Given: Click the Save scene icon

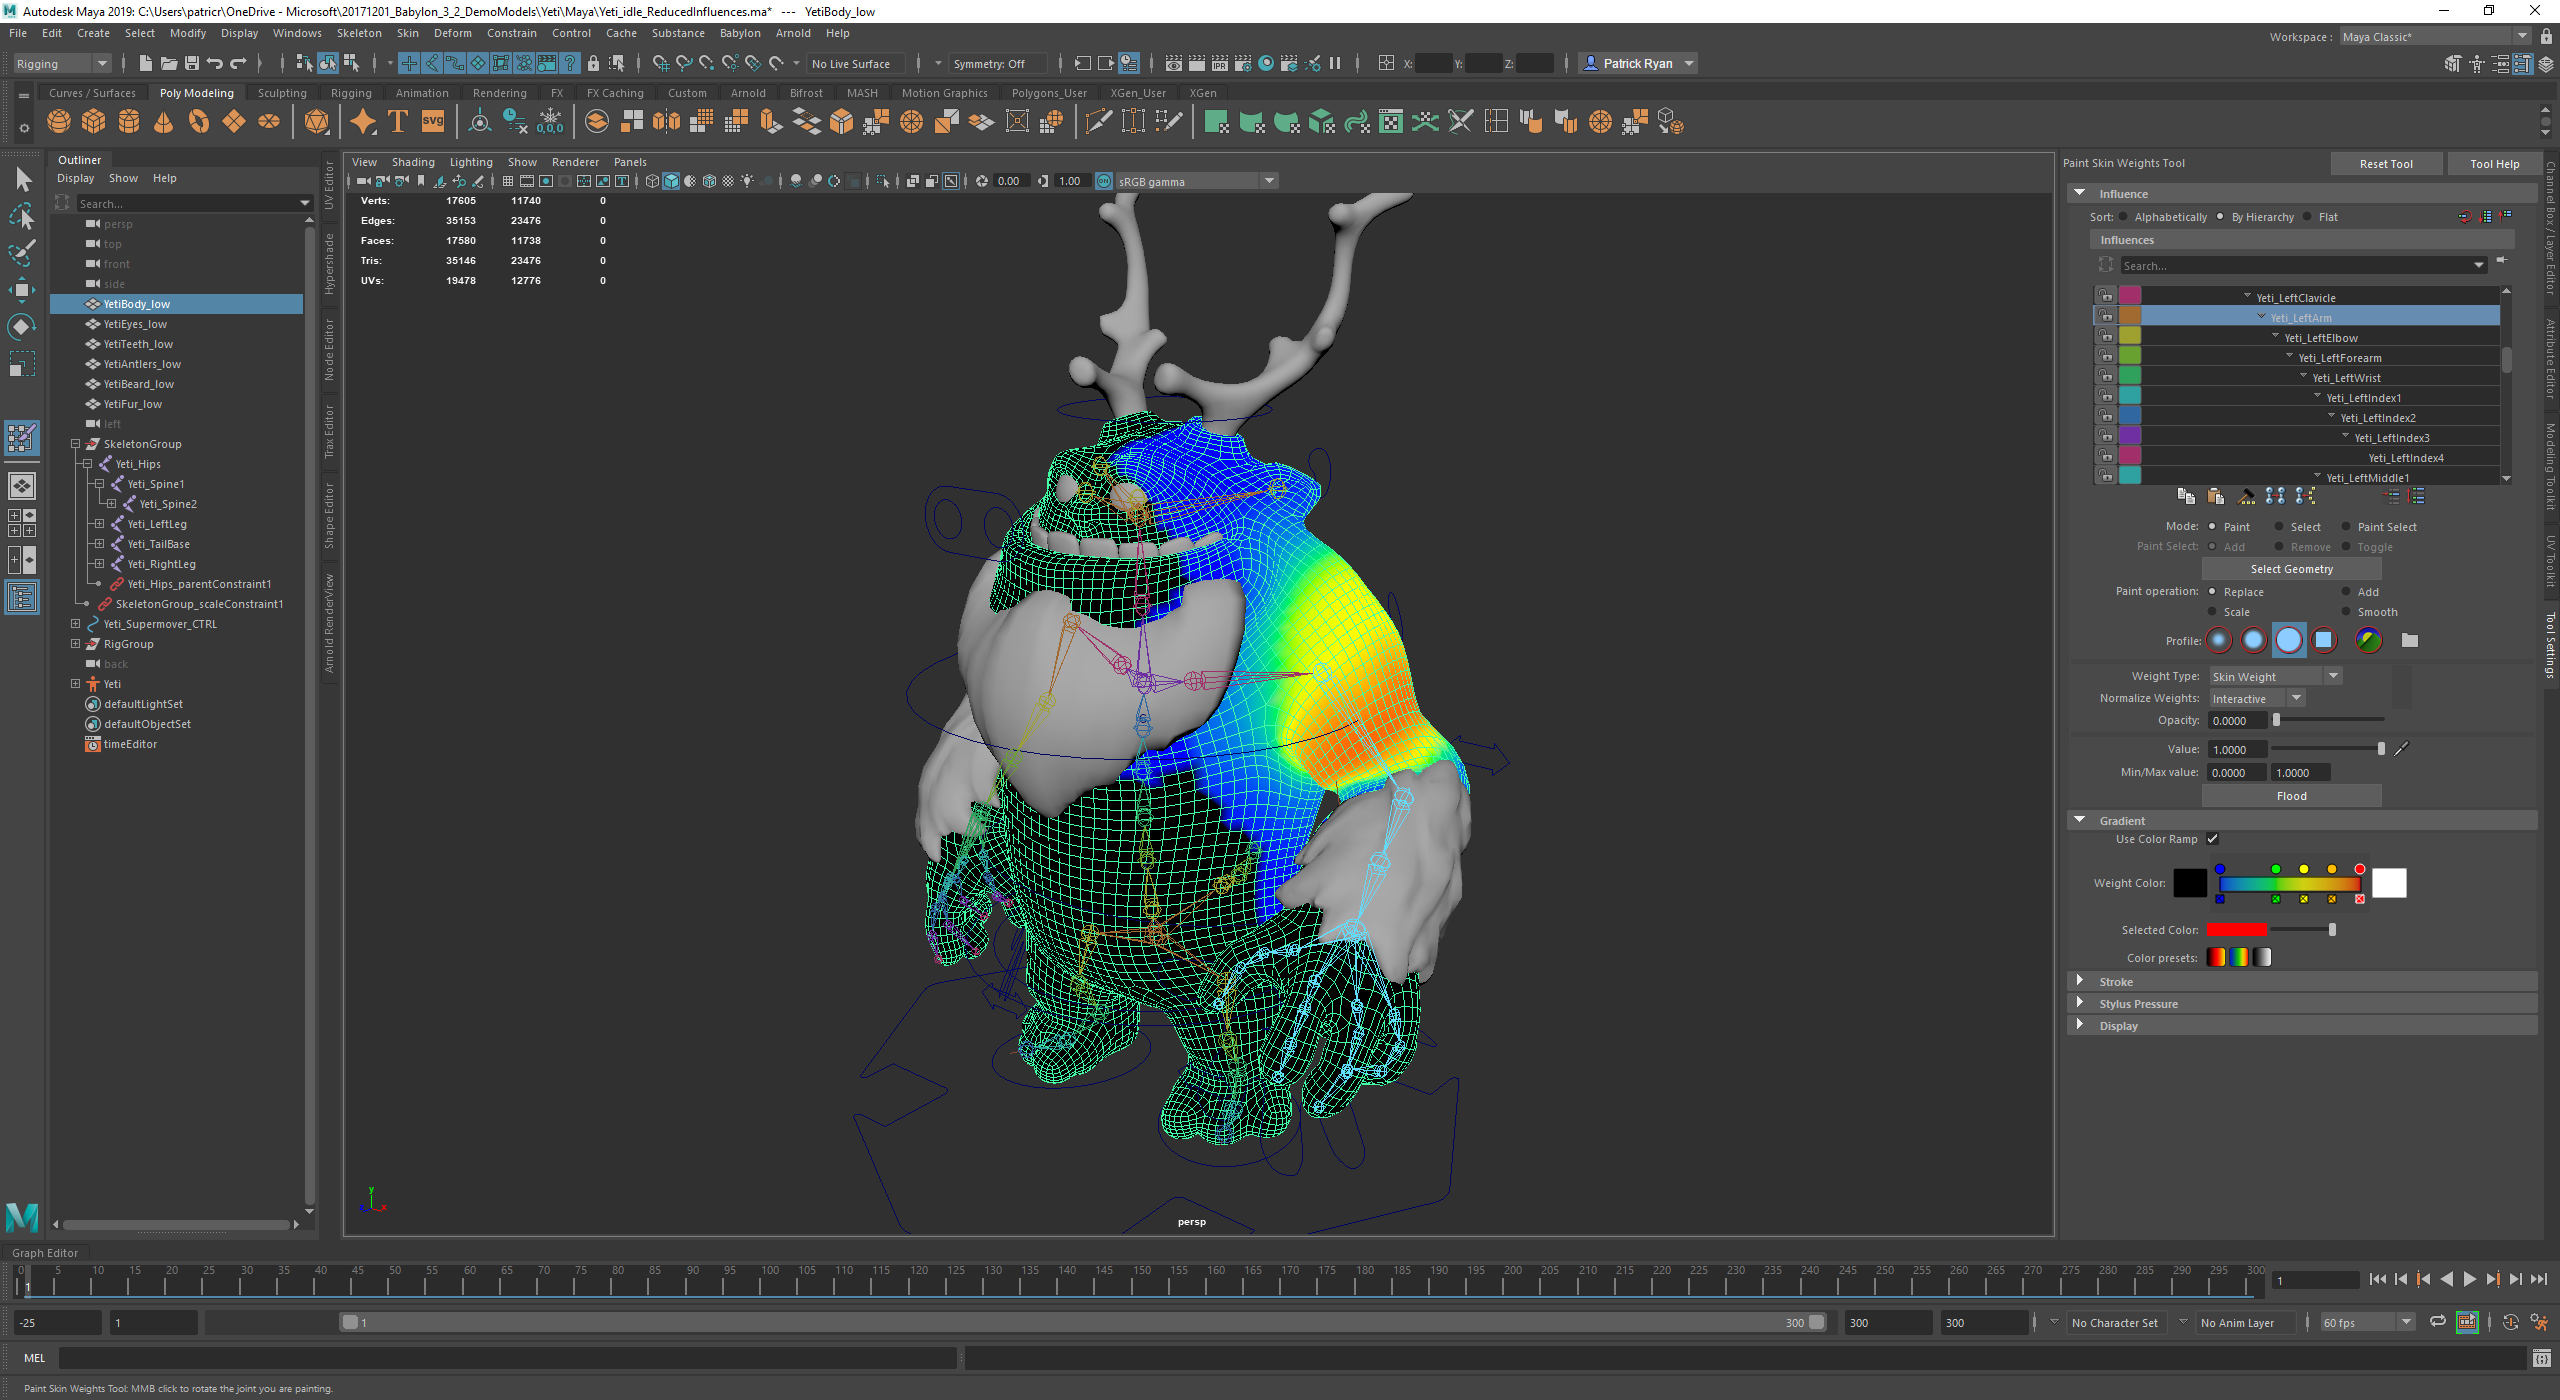Looking at the screenshot, I should (192, 63).
